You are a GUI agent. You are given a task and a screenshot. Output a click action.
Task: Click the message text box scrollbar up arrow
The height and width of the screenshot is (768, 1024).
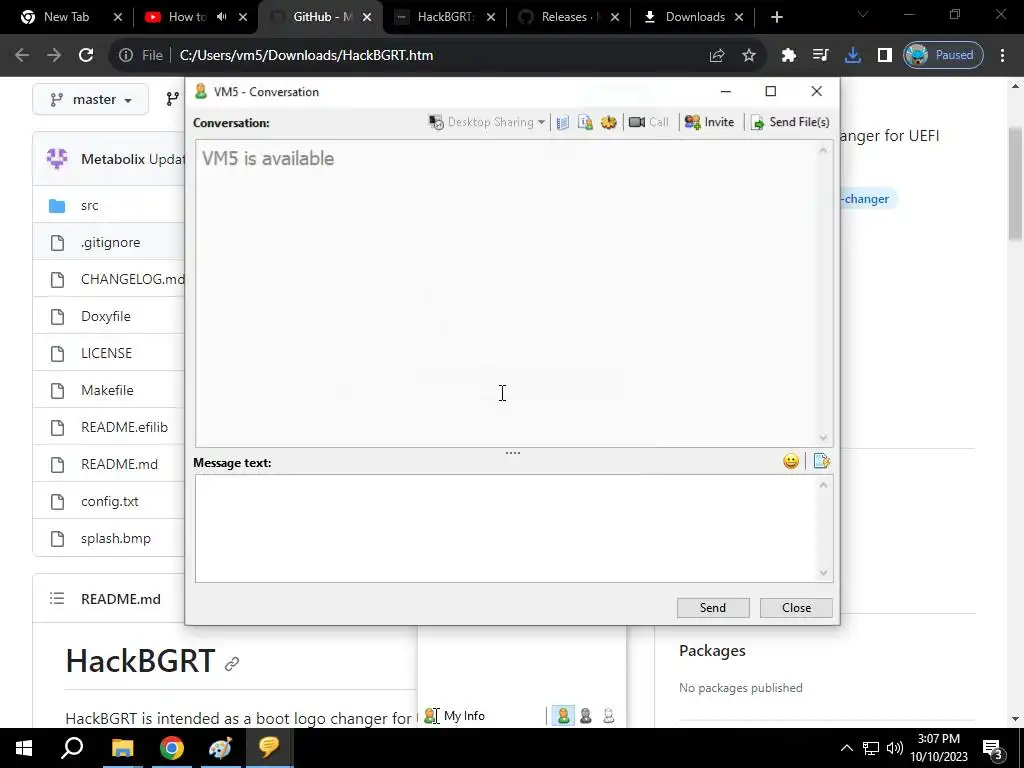824,485
